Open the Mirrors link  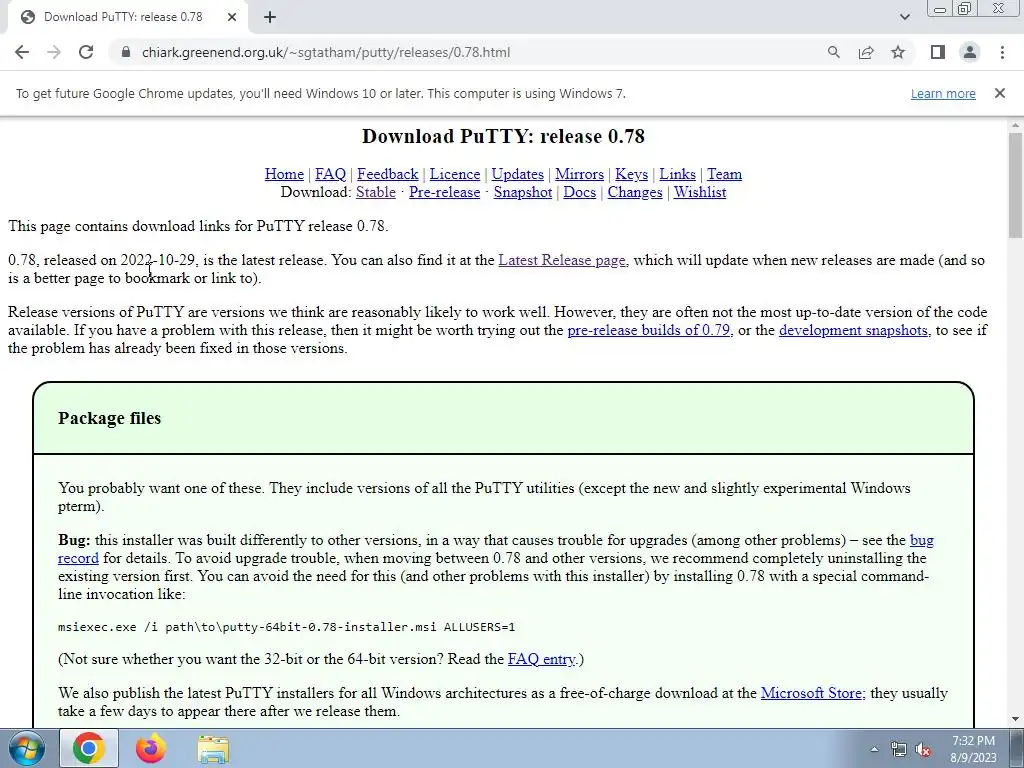point(579,174)
